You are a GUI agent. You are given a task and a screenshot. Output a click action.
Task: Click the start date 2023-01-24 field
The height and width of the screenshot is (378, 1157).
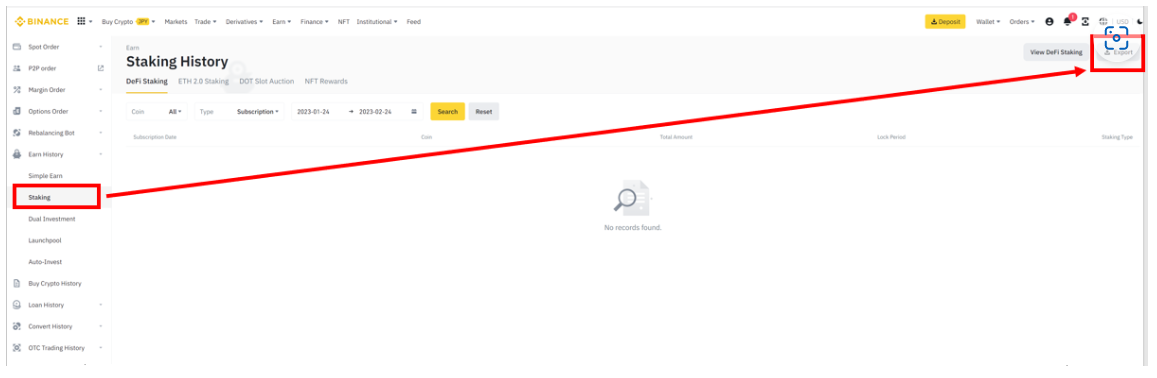[x=313, y=111]
